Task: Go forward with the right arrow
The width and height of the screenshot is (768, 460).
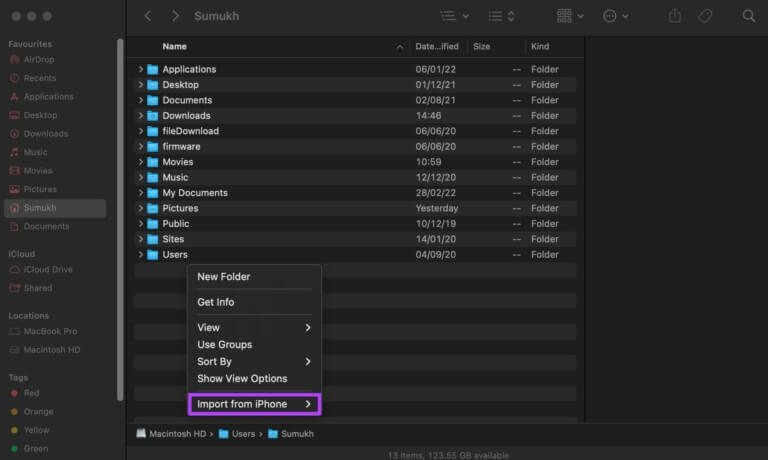Action: (175, 16)
